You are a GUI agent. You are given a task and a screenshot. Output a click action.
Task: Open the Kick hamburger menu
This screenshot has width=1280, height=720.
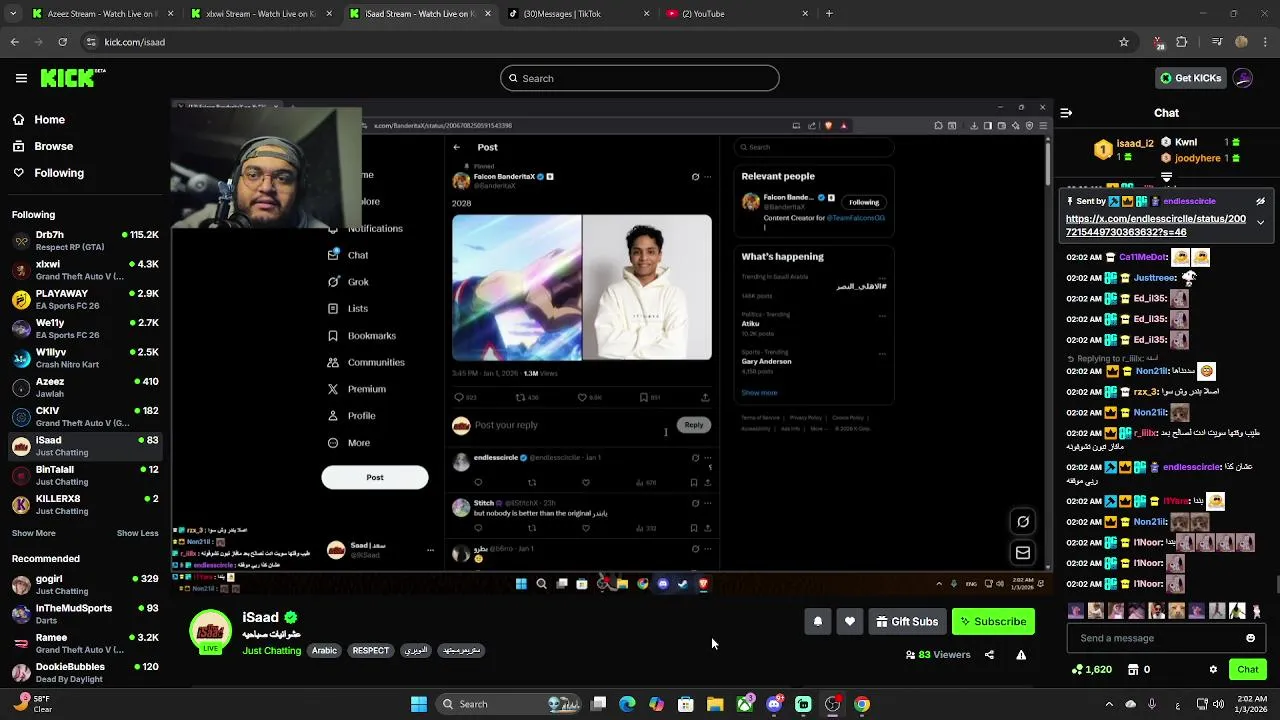21,78
